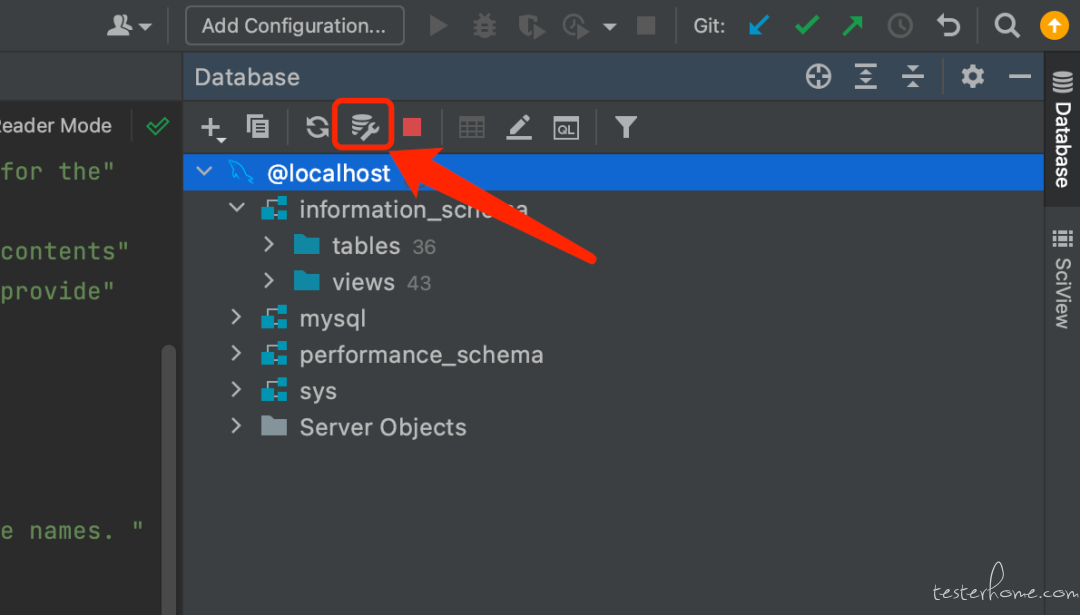Screen dimensions: 1080x615
Task: Select the mysql schema
Action: click(x=613, y=318)
